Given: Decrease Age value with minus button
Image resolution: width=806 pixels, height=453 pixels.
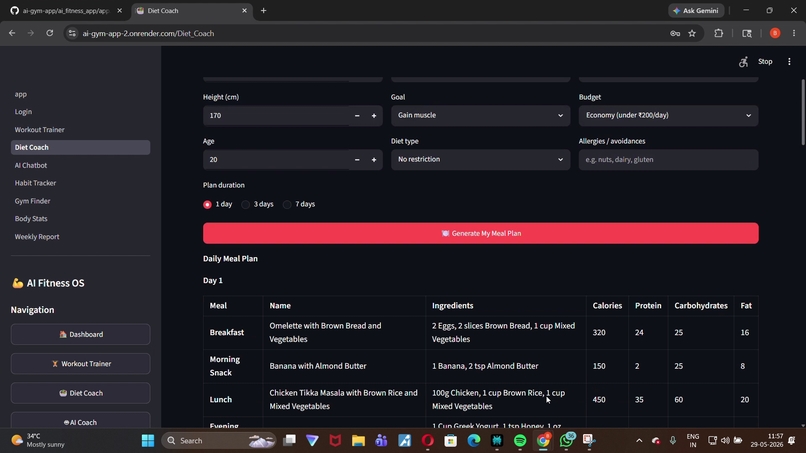Looking at the screenshot, I should 357,160.
